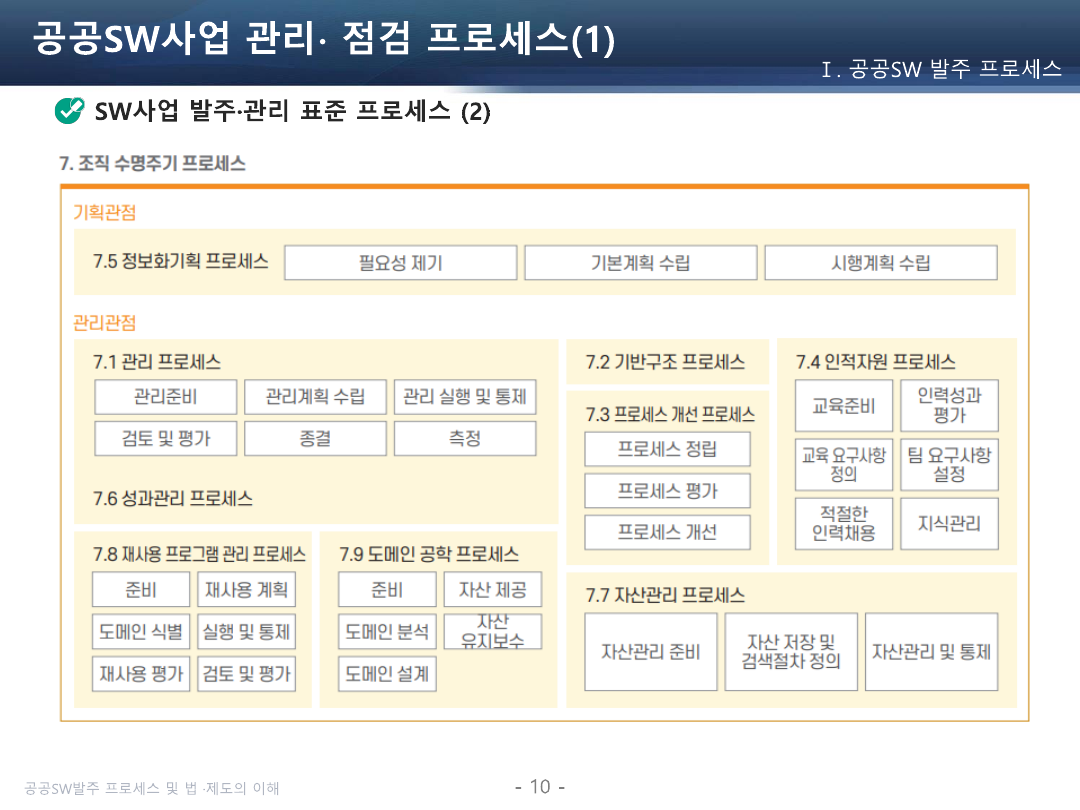Click the 관리준비 box

[165, 397]
